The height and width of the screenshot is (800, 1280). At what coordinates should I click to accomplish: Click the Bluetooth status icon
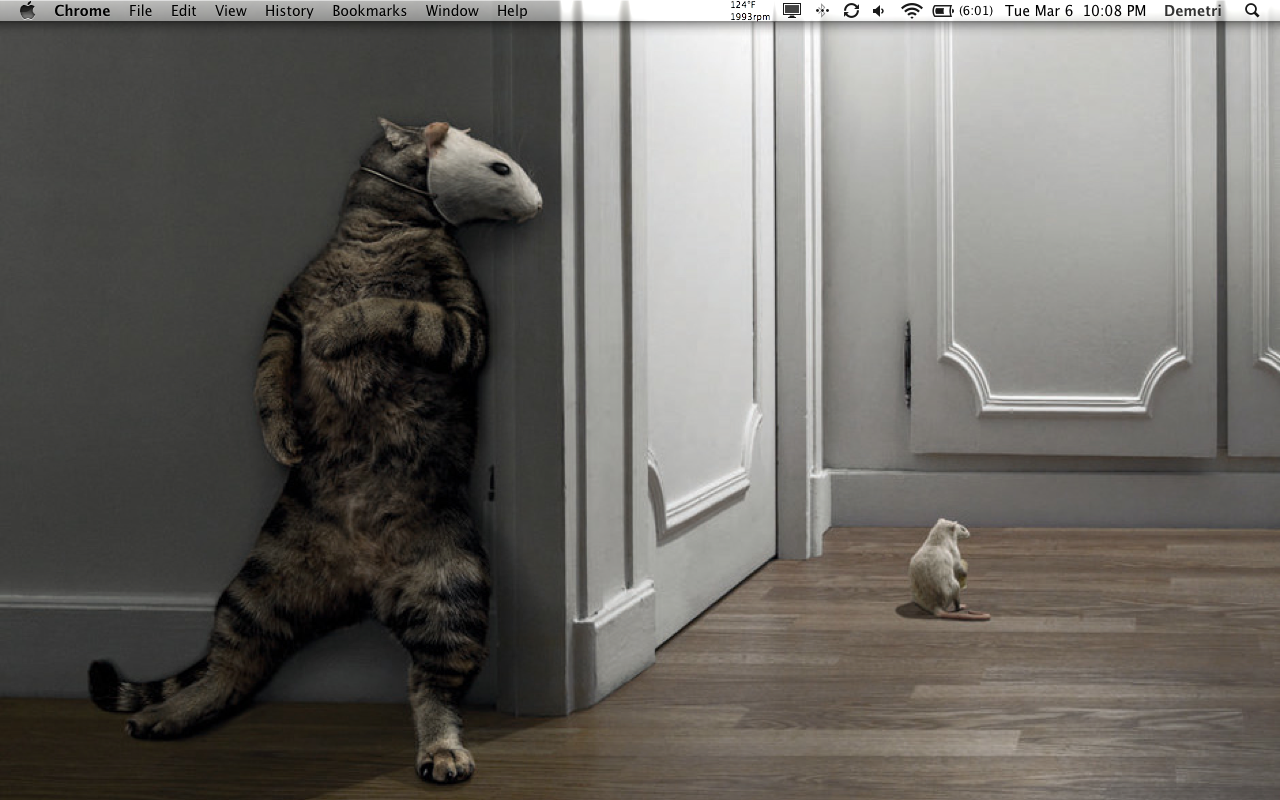(822, 11)
